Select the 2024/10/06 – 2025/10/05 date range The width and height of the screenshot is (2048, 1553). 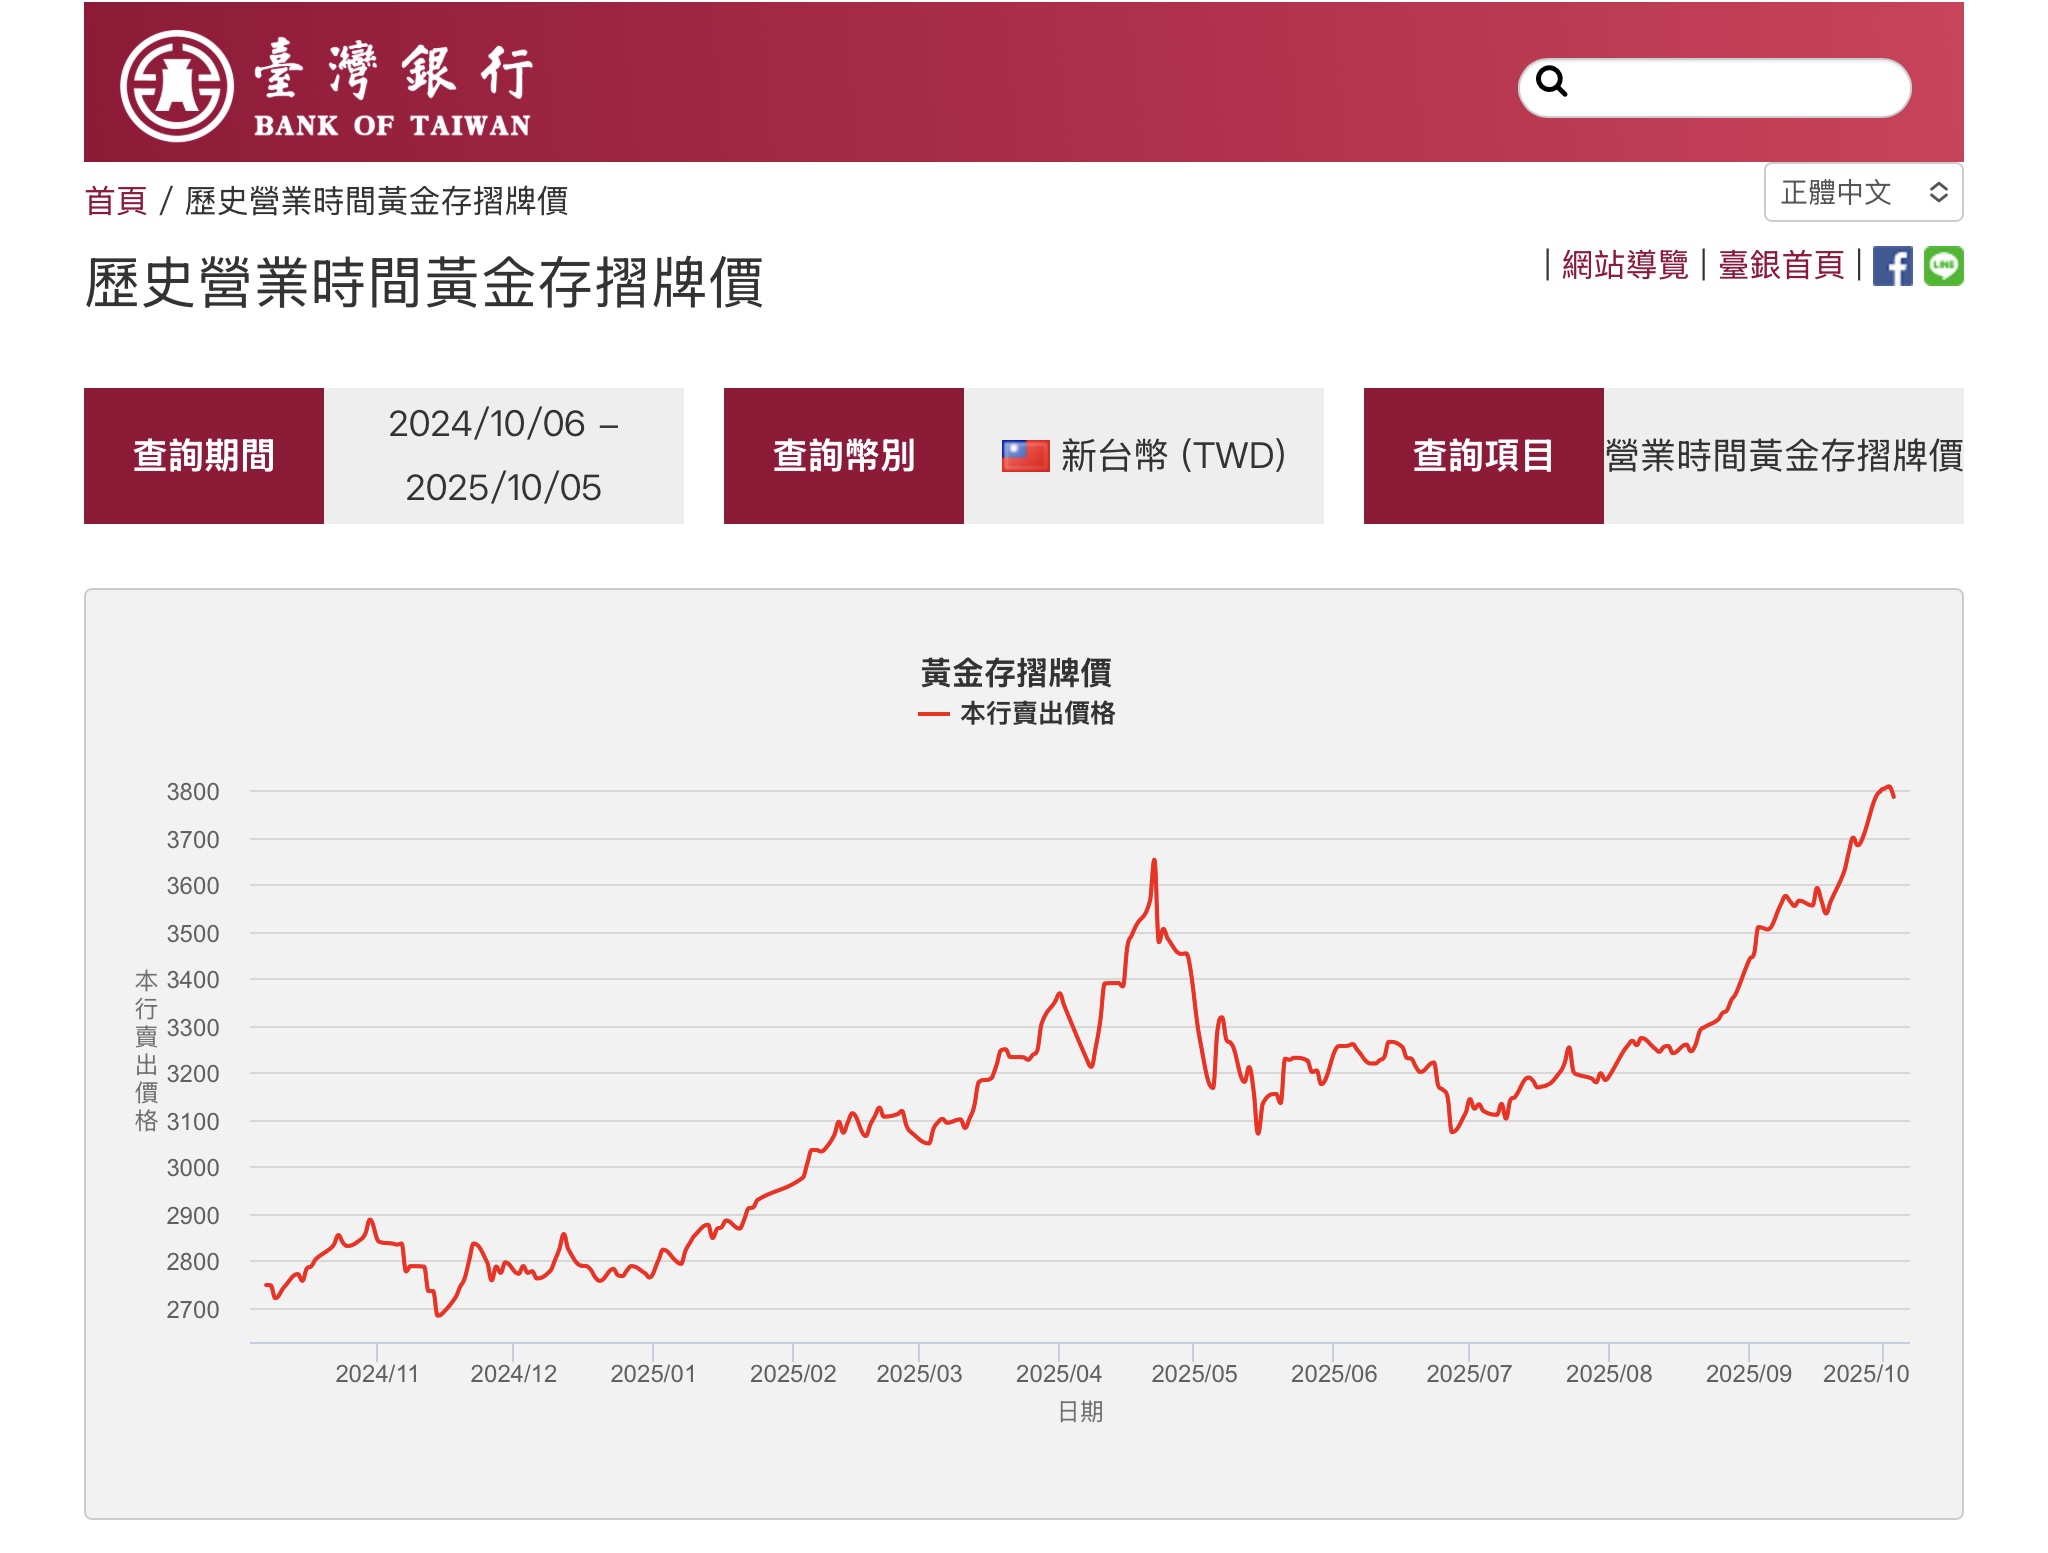[504, 456]
